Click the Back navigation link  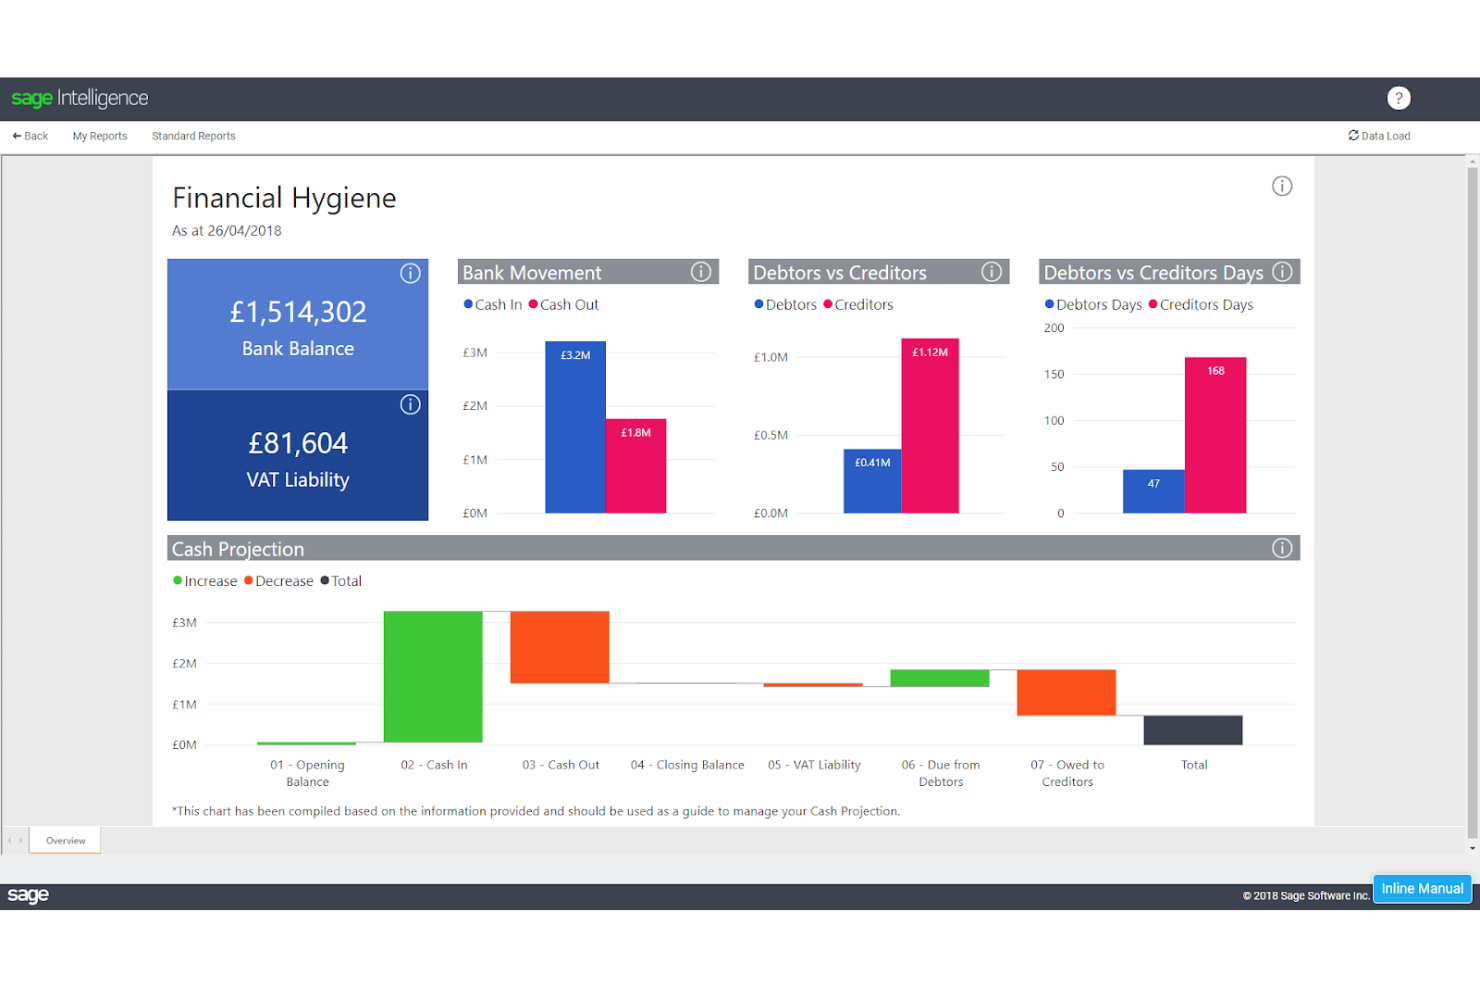pyautogui.click(x=30, y=135)
